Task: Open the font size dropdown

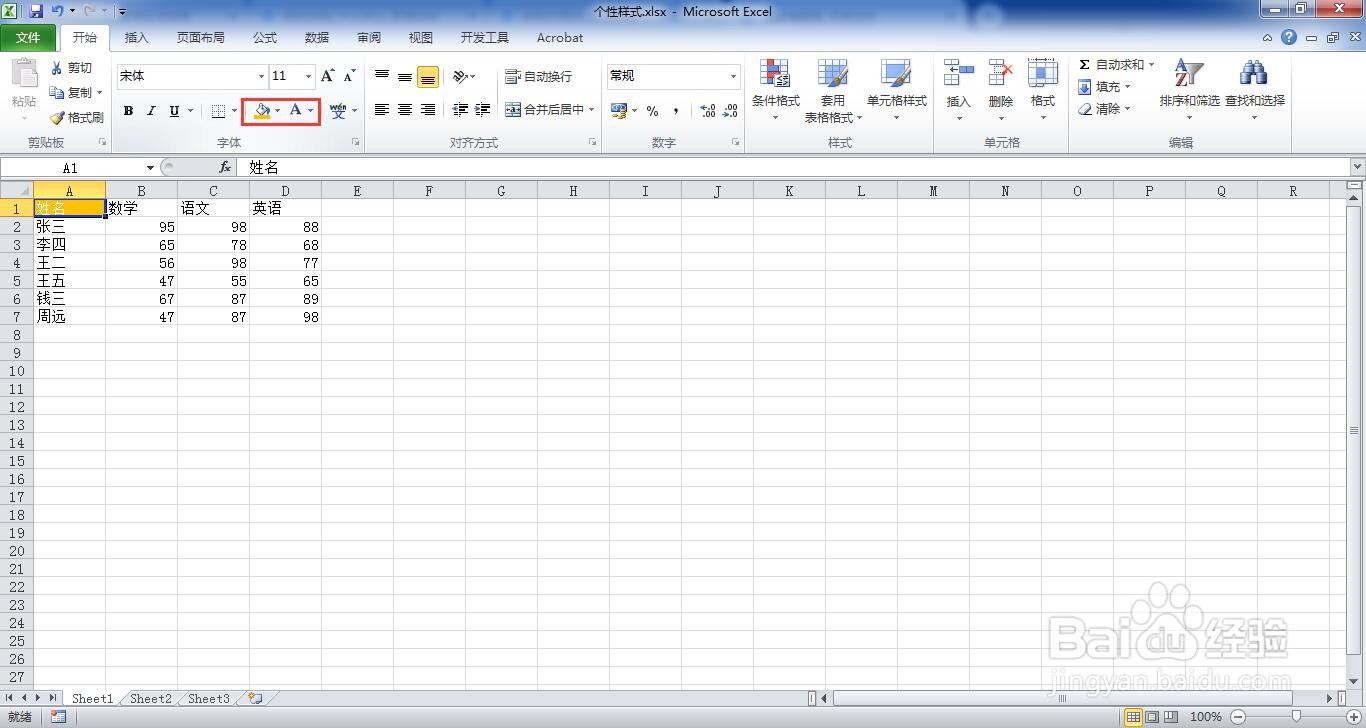Action: [x=308, y=76]
